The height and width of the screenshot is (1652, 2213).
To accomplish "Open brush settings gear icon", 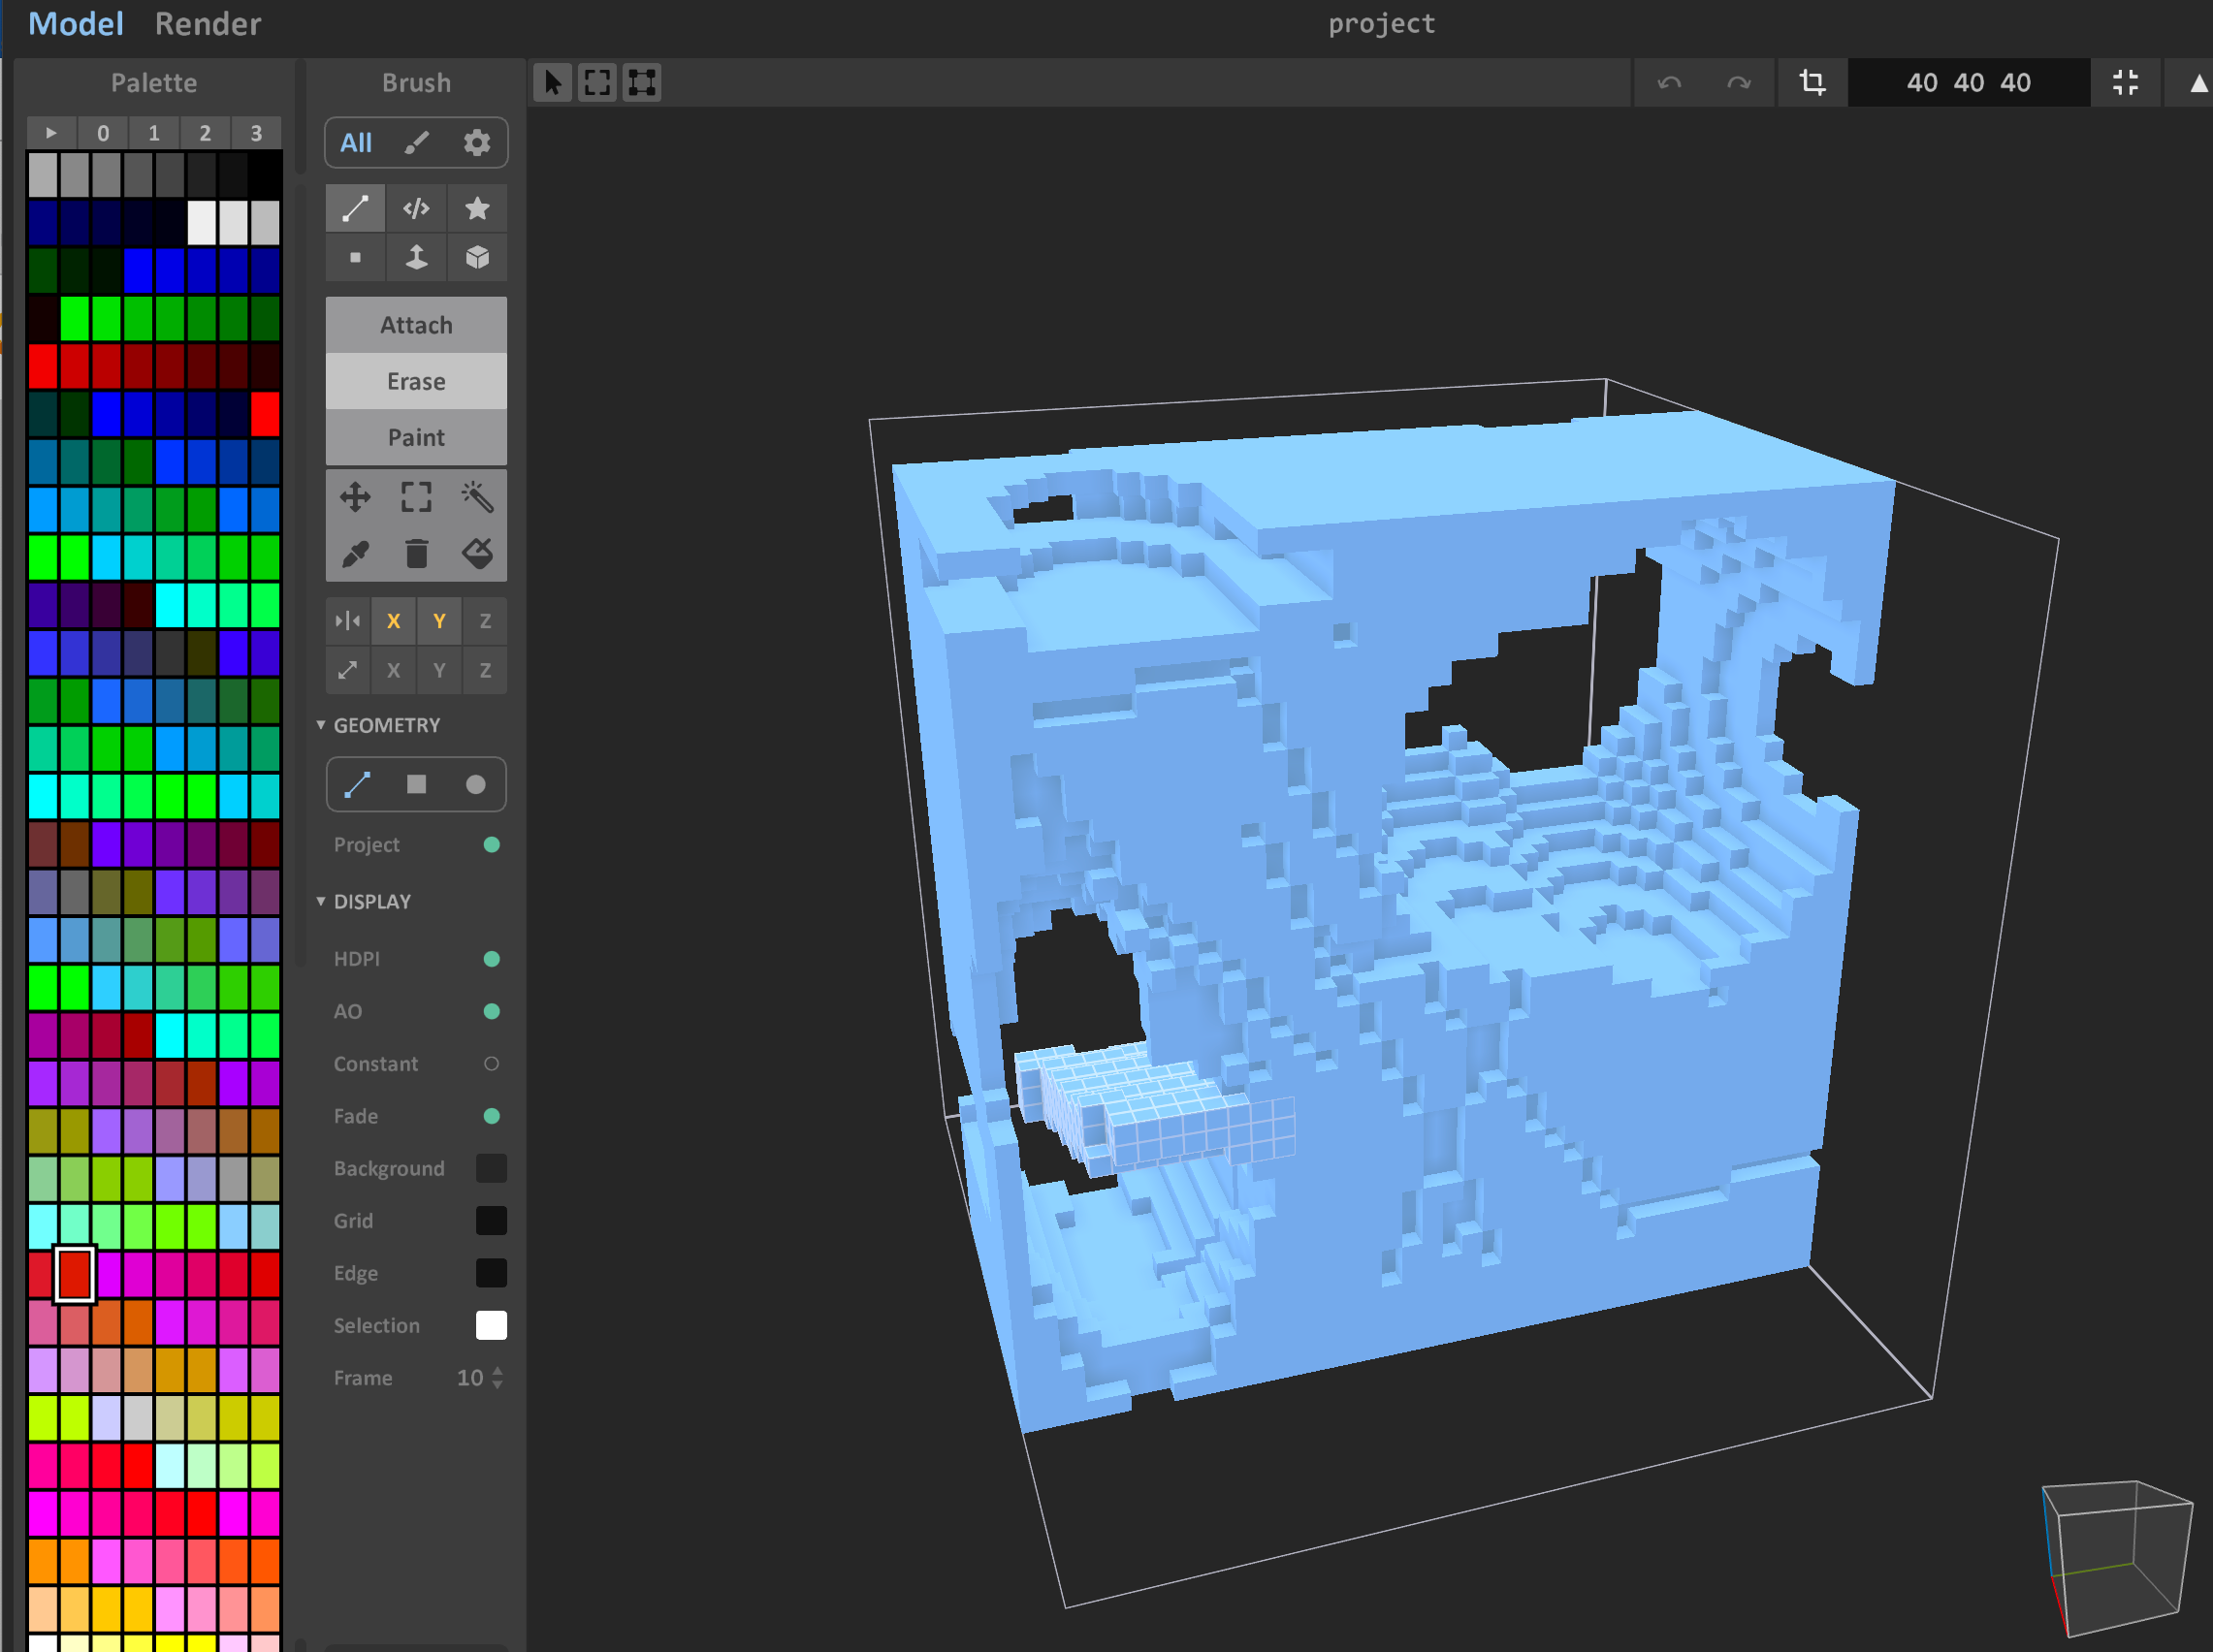I will pyautogui.click(x=477, y=142).
